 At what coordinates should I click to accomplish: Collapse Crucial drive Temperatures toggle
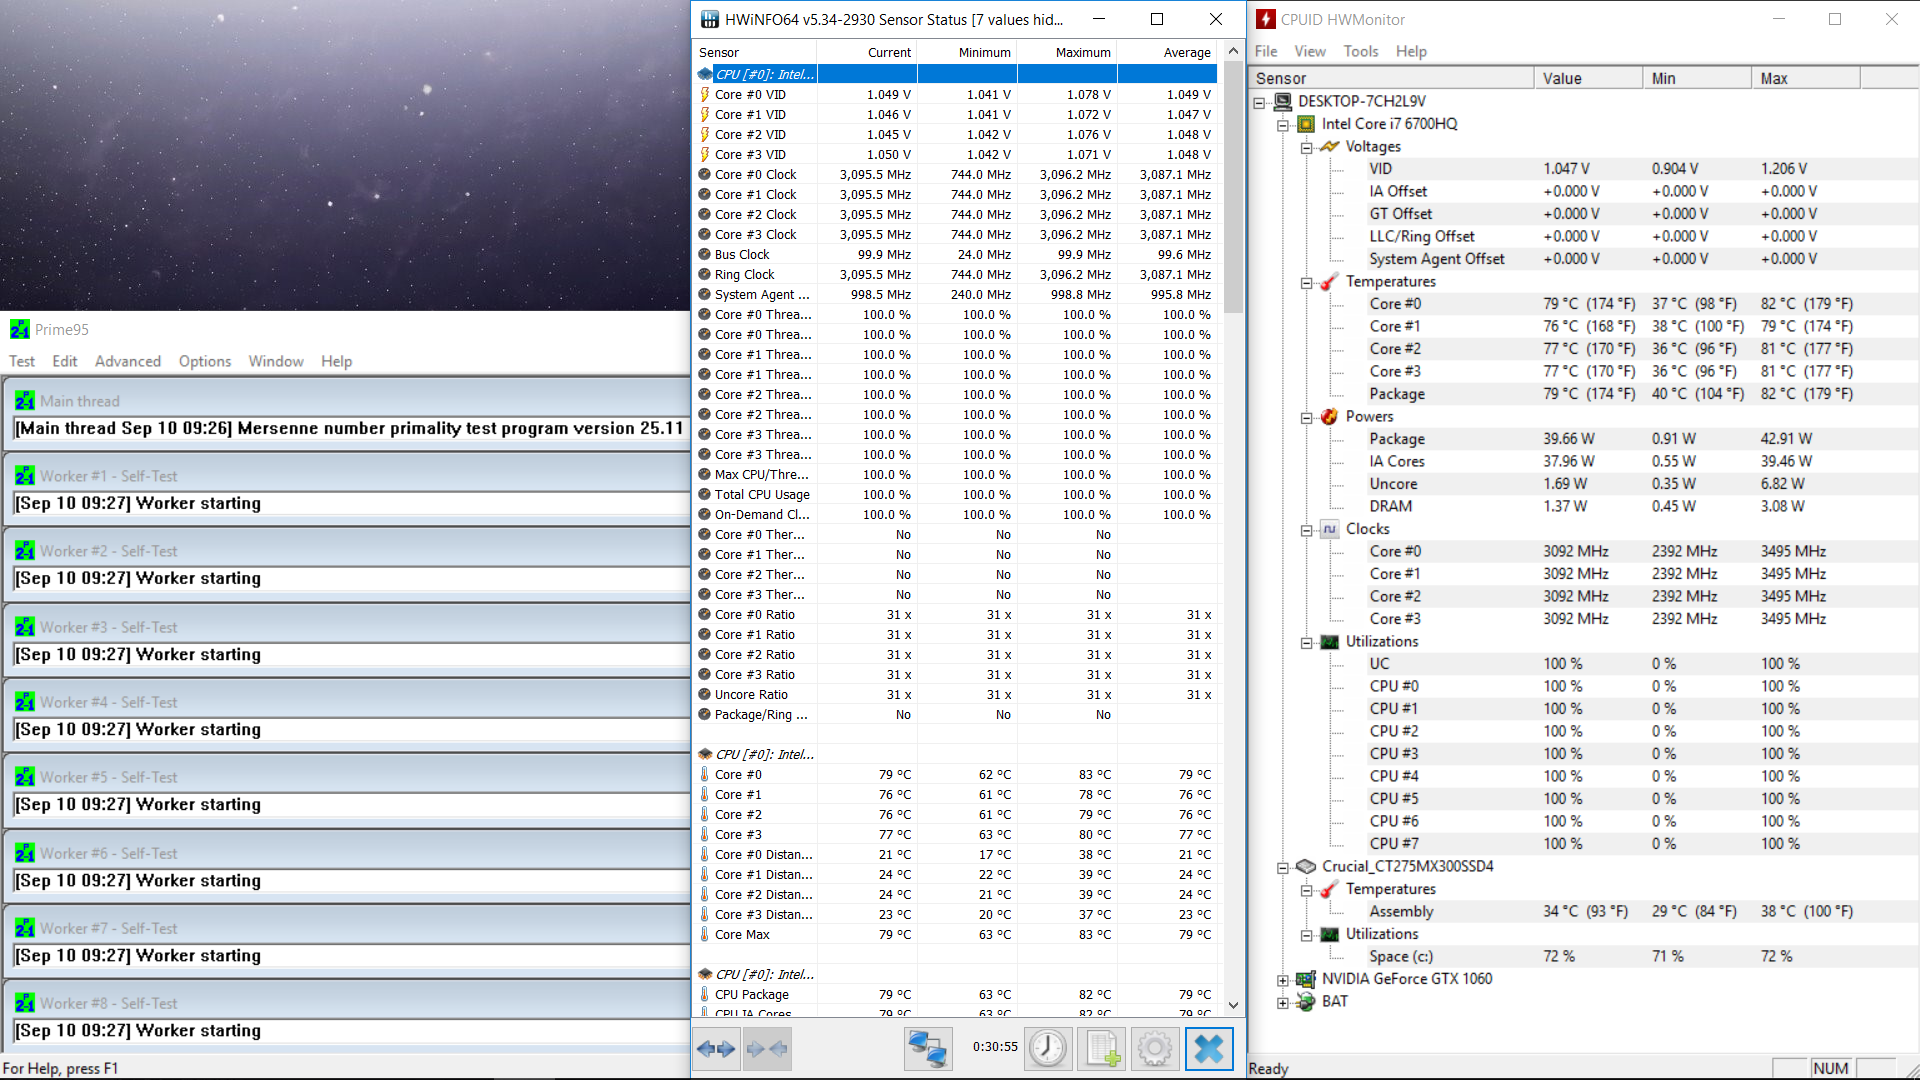click(x=1306, y=890)
